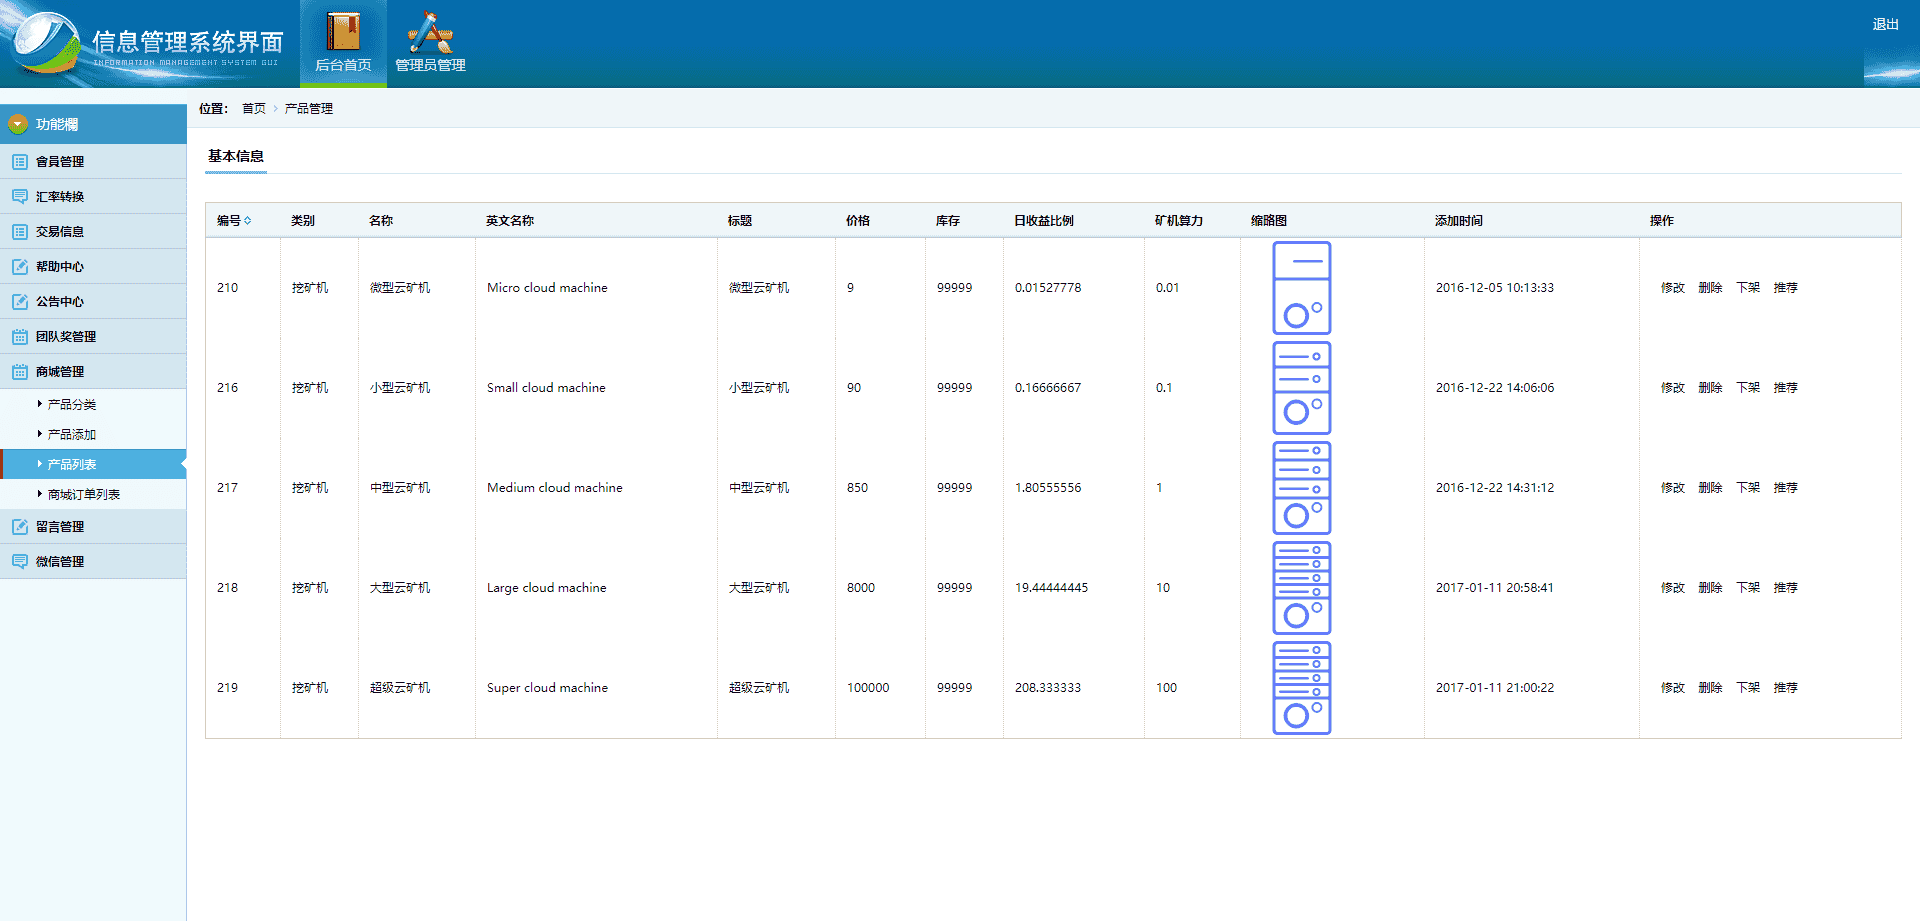The height and width of the screenshot is (921, 1920).
Task: Click 修改 for Micro cloud machine
Action: (1672, 288)
